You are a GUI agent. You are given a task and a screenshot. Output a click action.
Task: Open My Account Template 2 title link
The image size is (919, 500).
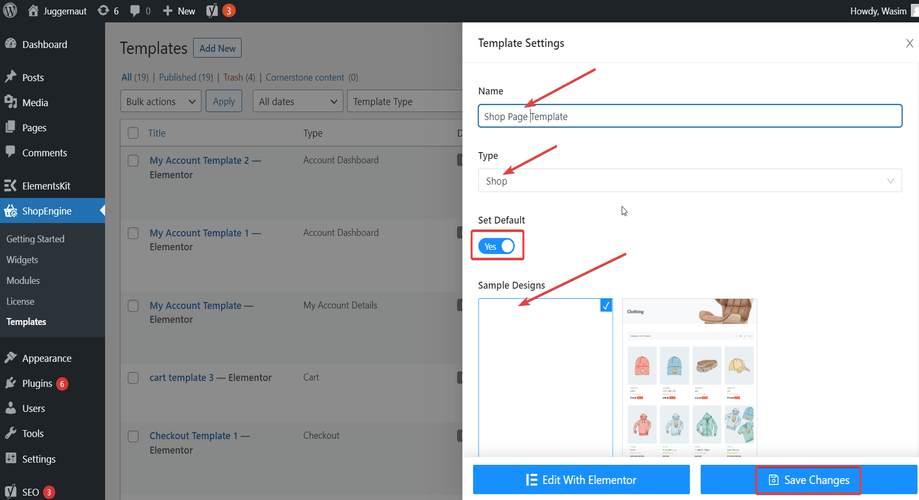[x=199, y=160]
